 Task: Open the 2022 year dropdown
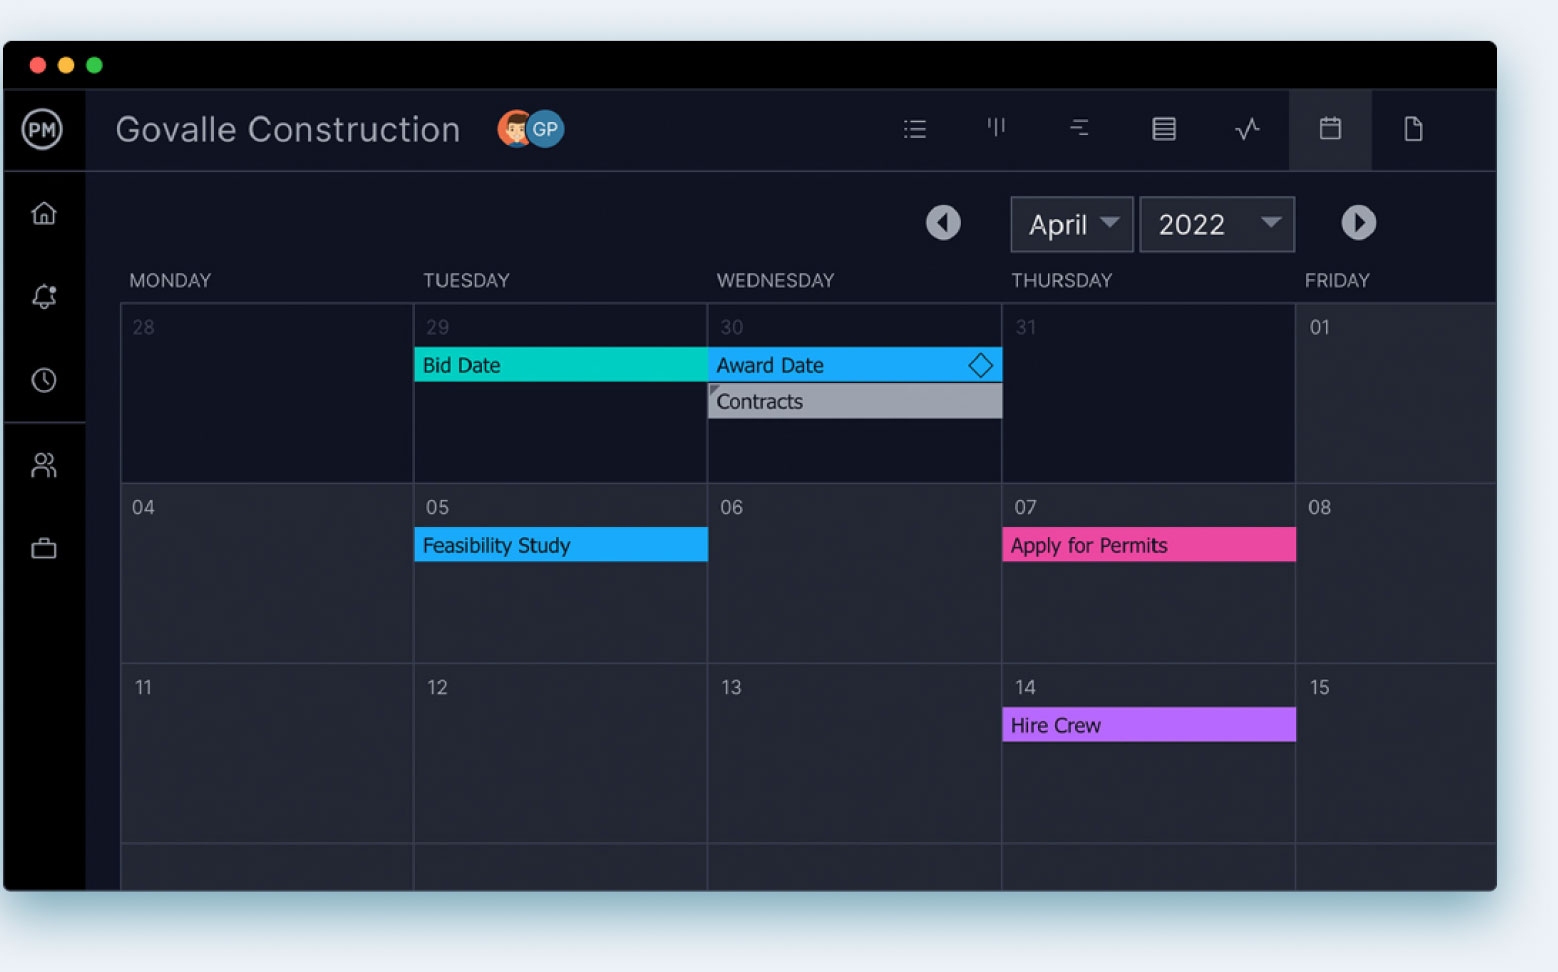(x=1216, y=224)
